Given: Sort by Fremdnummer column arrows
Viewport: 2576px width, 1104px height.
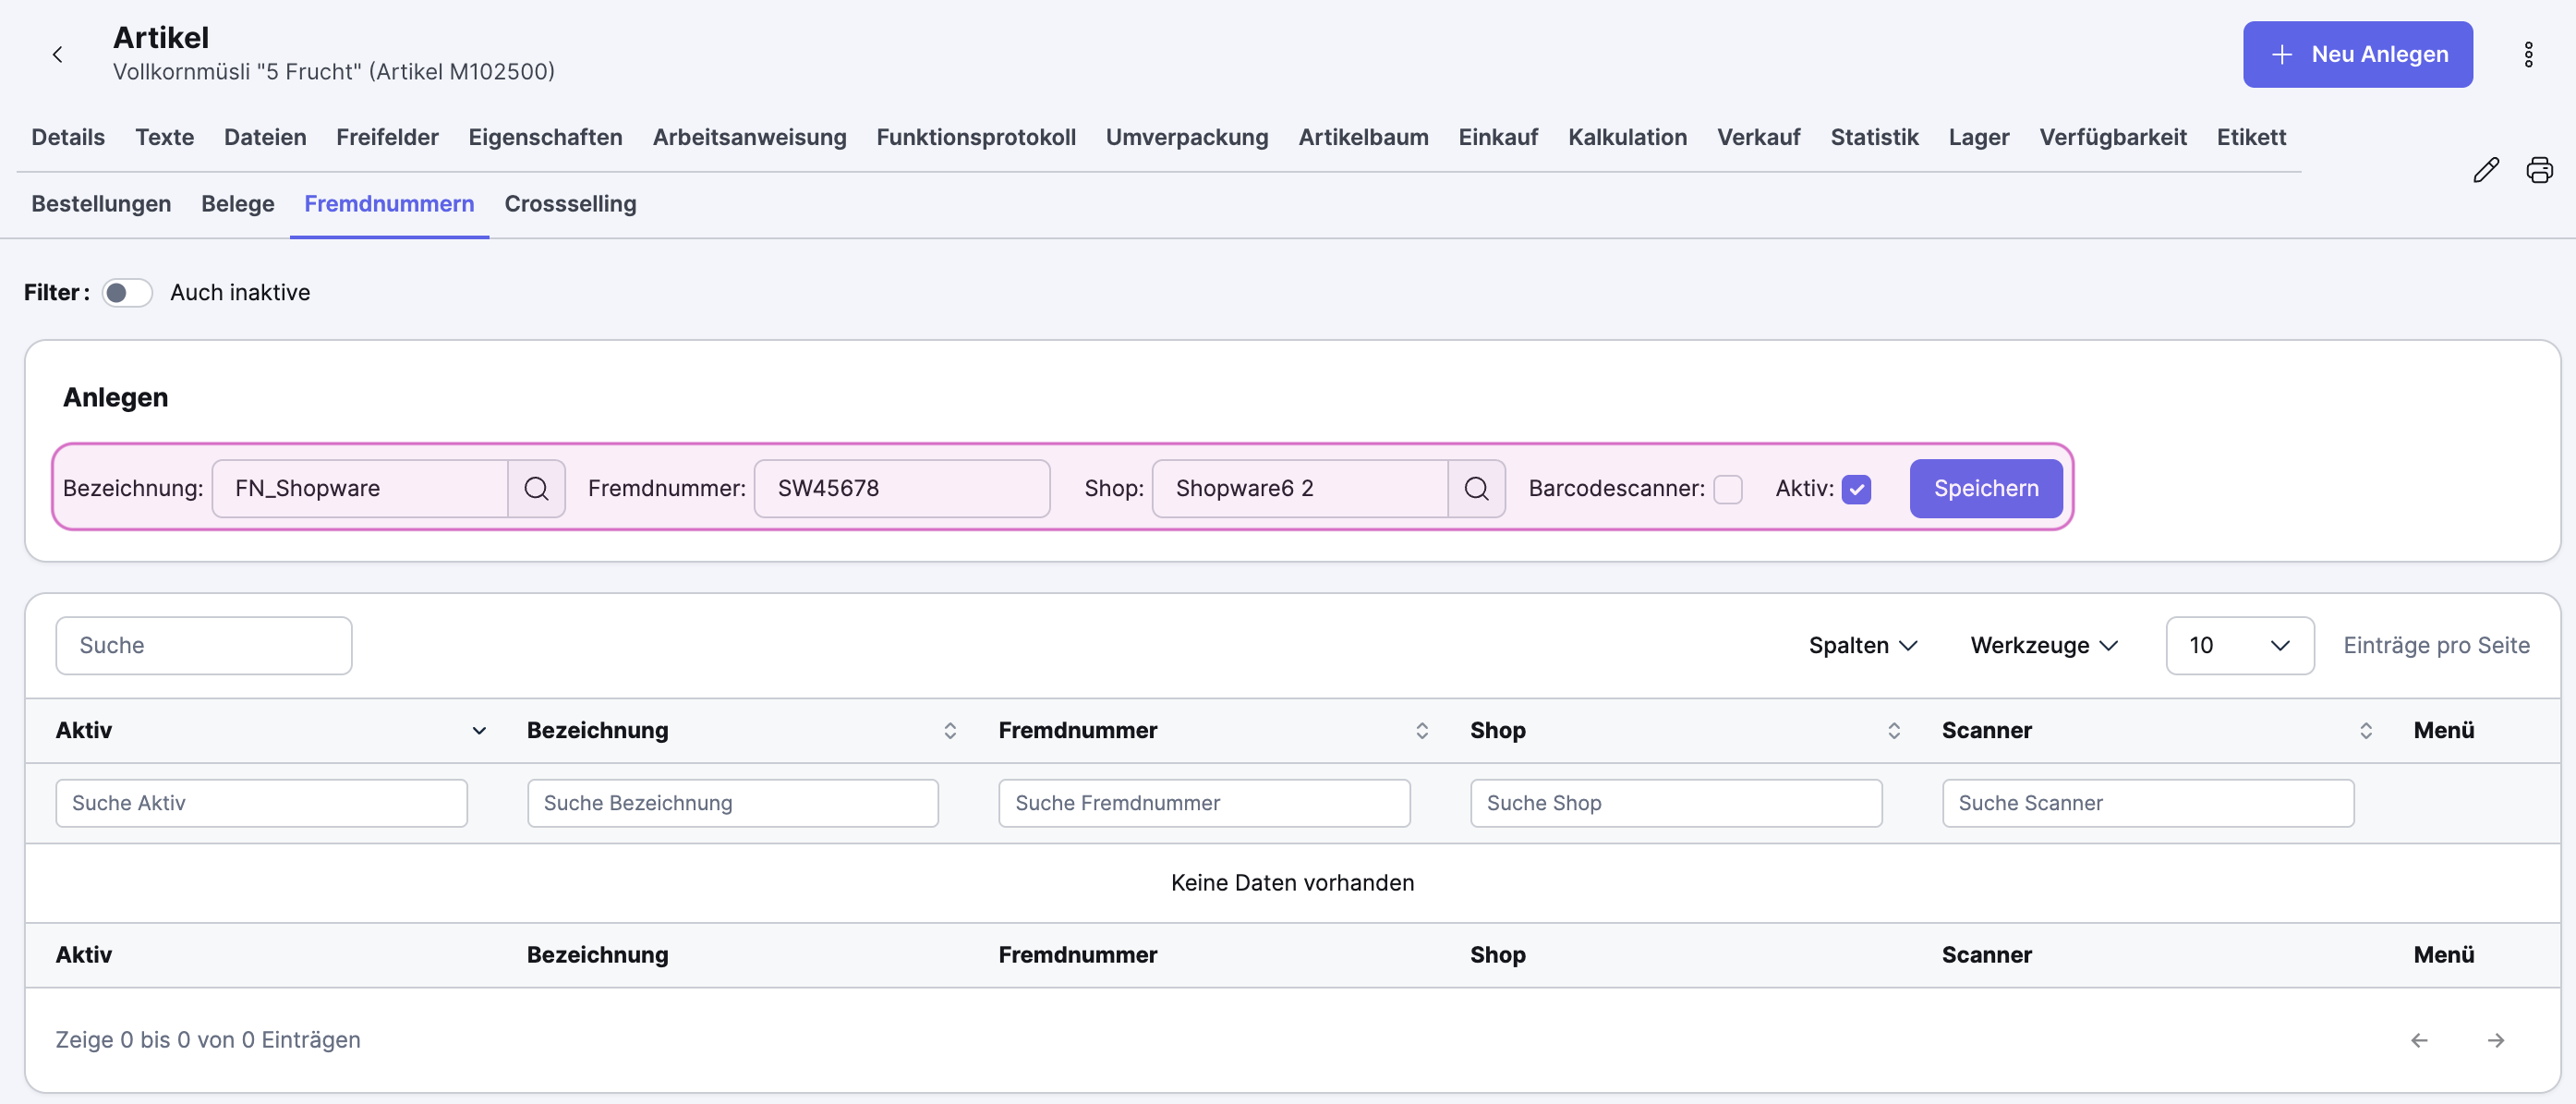Looking at the screenshot, I should coord(1421,730).
